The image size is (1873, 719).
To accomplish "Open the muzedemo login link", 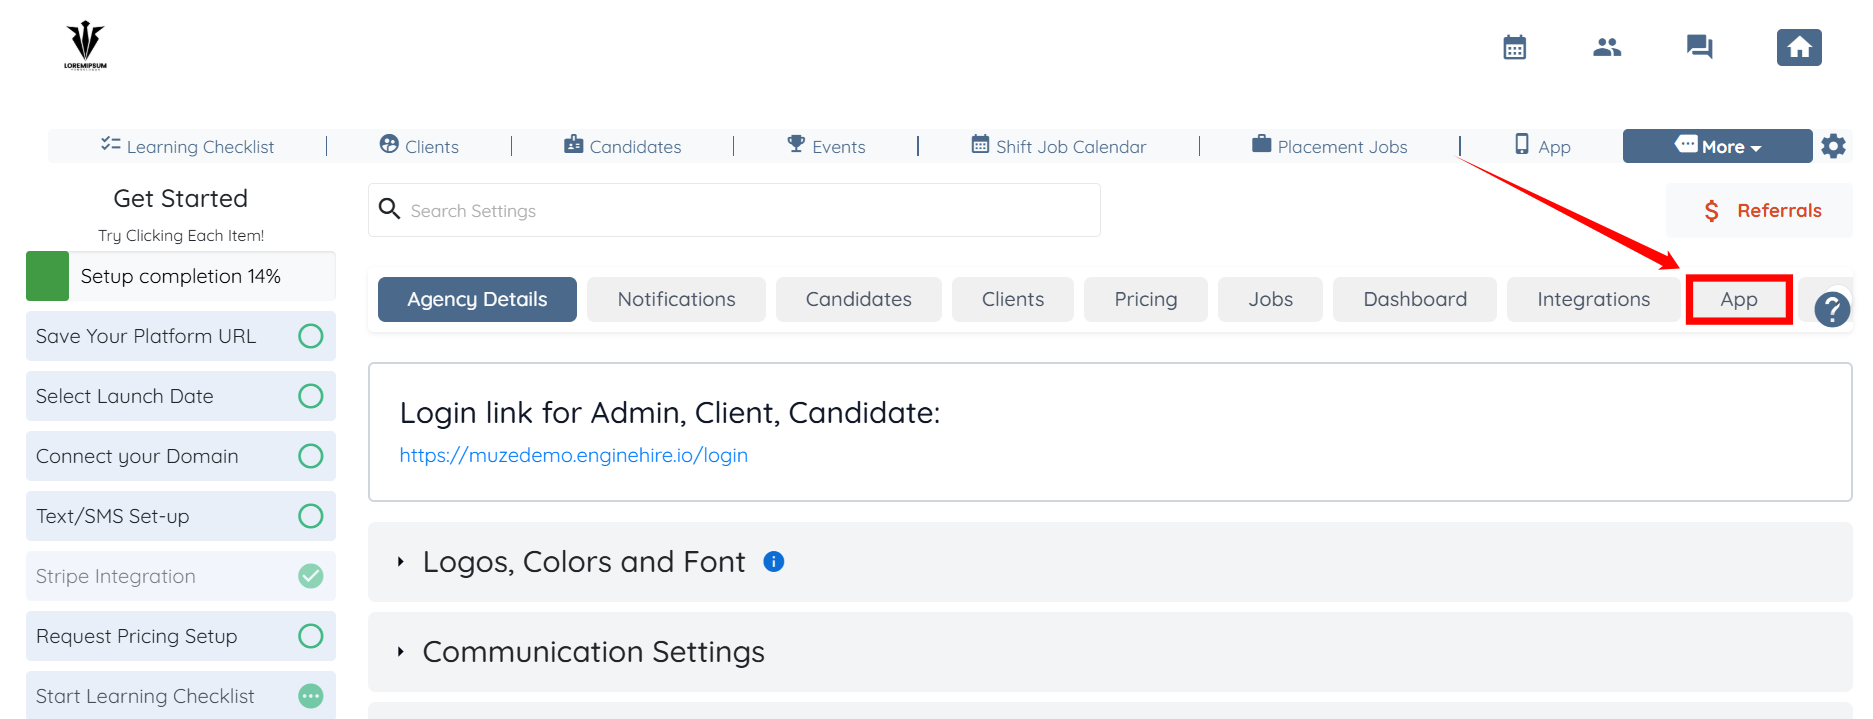I will click(x=573, y=455).
